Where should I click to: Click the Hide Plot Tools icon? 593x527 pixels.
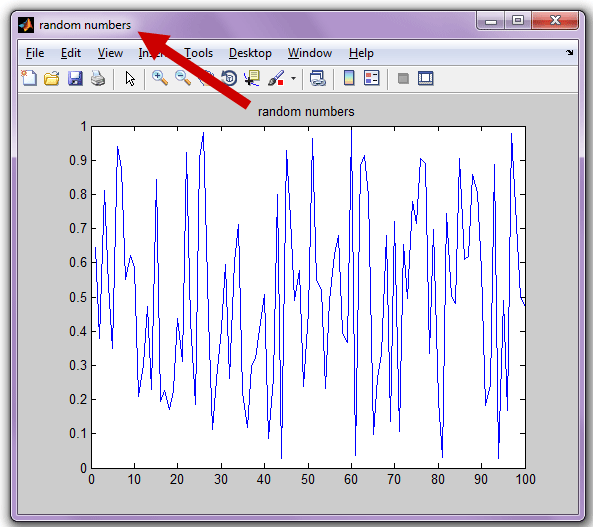point(403,78)
